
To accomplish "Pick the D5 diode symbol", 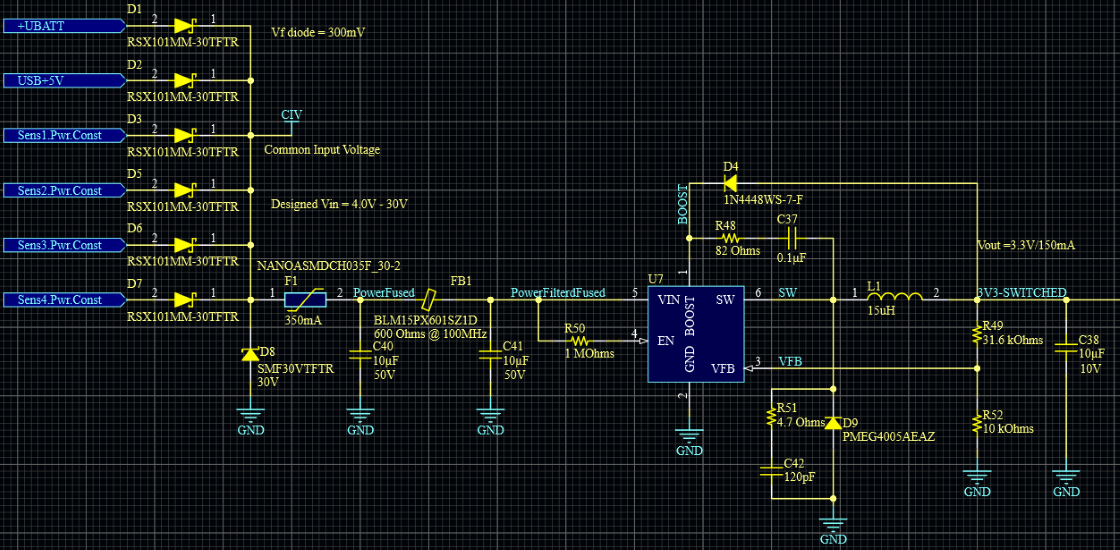I will pos(184,190).
